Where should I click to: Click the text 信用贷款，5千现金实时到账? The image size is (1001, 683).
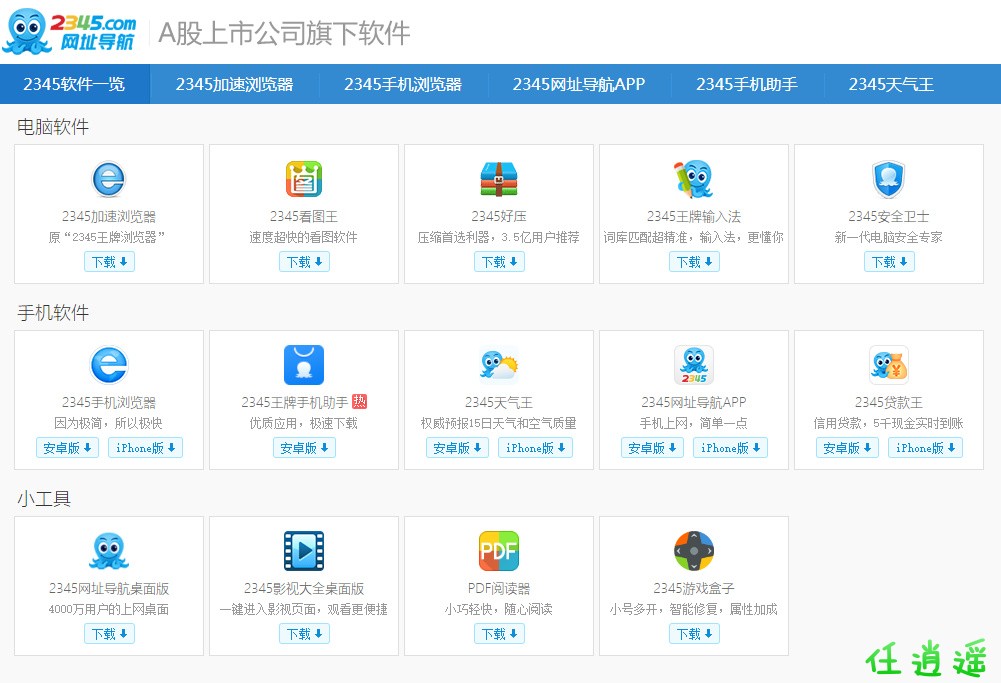point(889,423)
